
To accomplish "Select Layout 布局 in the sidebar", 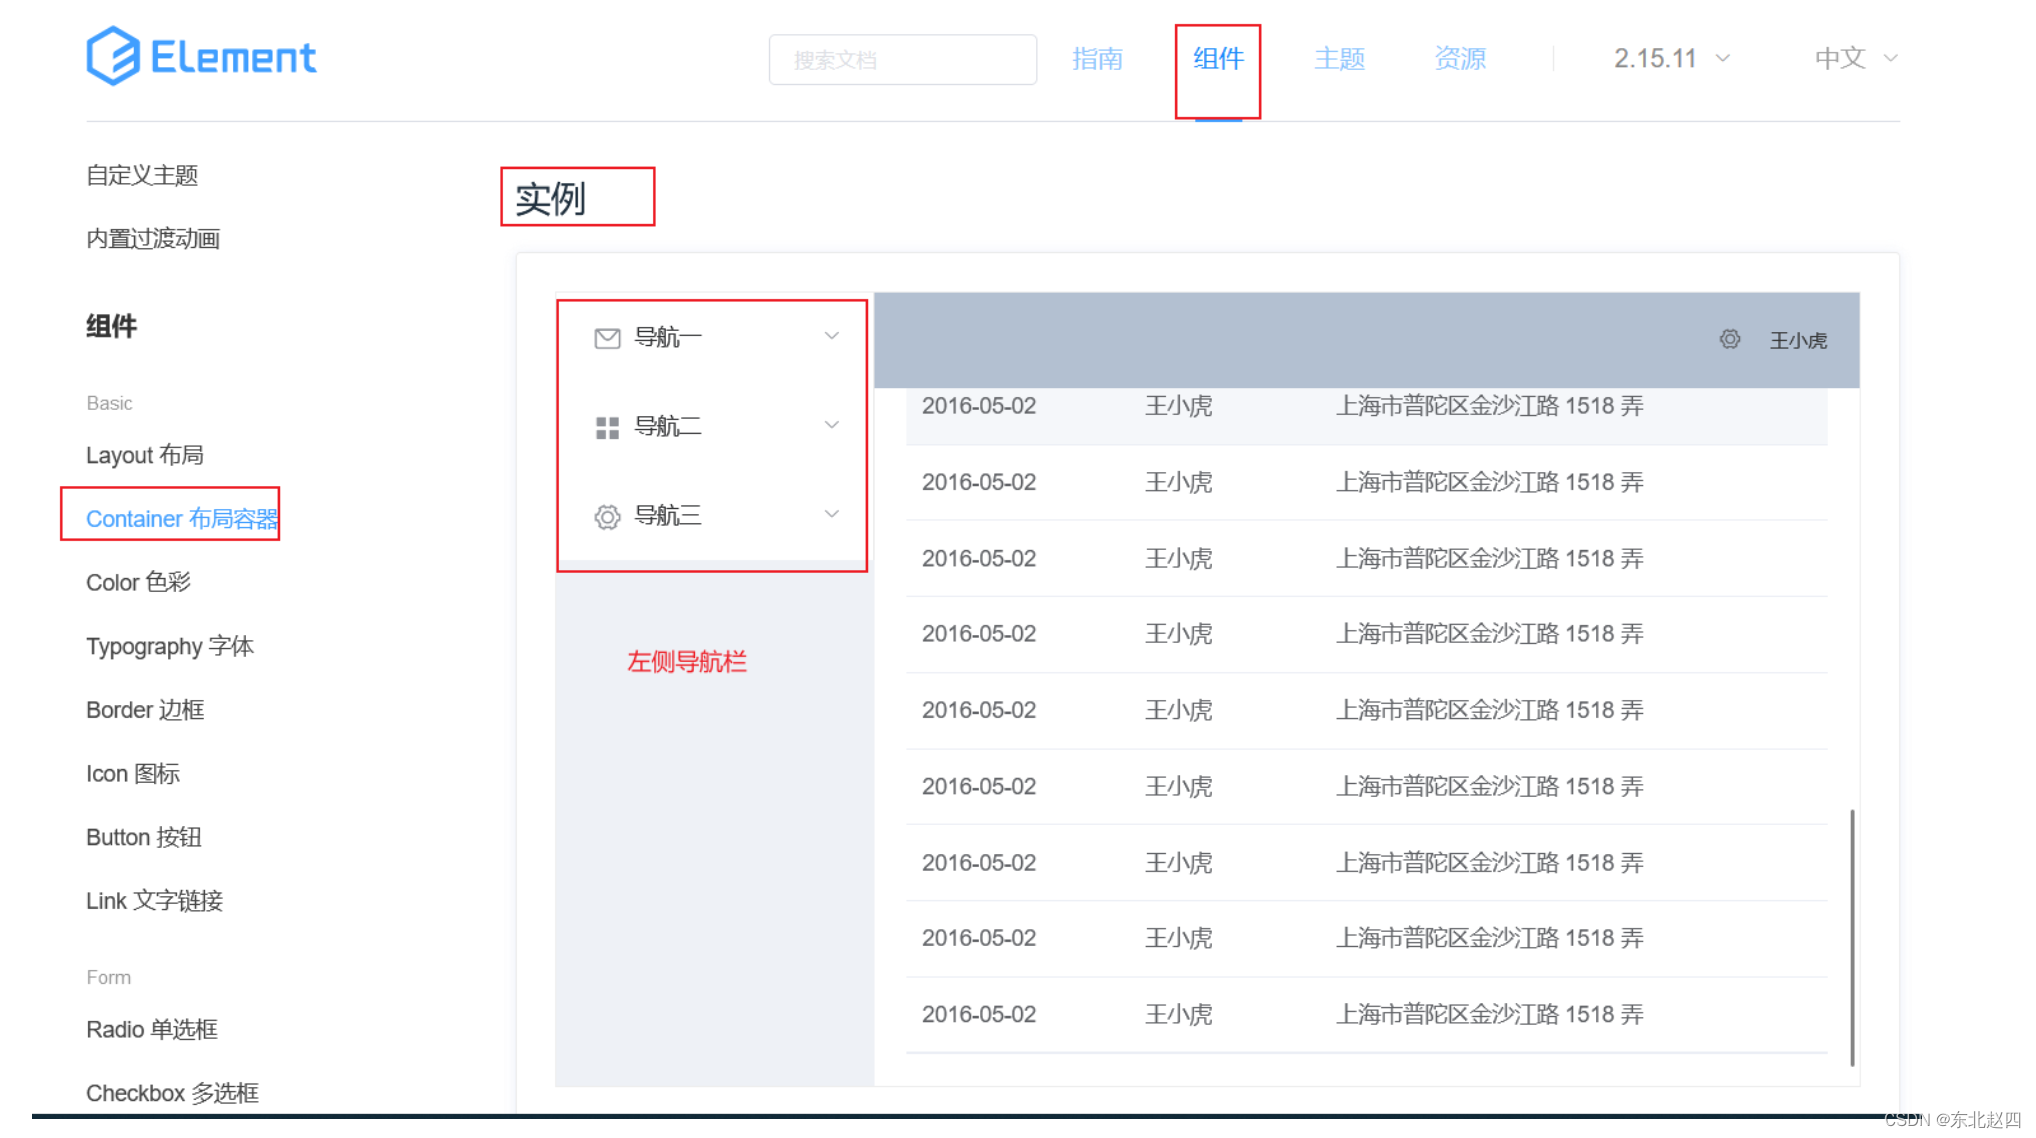I will (x=145, y=455).
